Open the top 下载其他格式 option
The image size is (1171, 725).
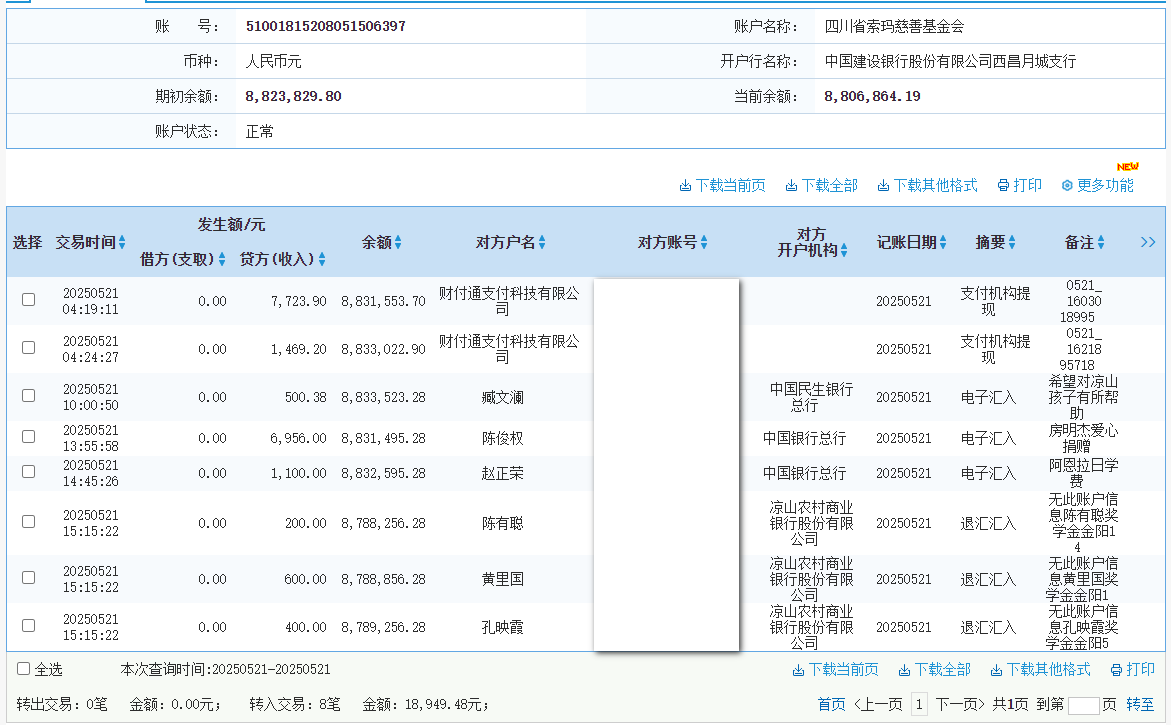tap(927, 185)
